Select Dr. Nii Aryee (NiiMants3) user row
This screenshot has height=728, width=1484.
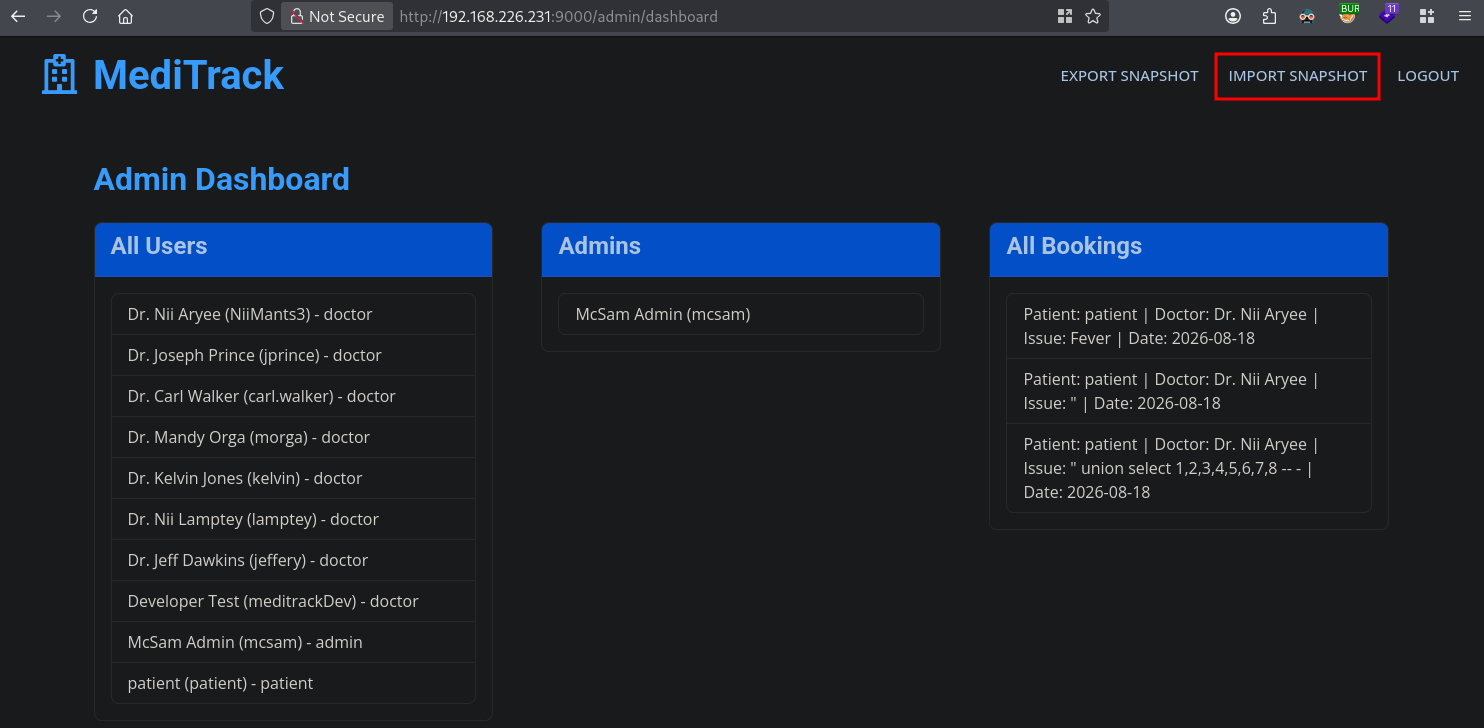[x=293, y=314]
